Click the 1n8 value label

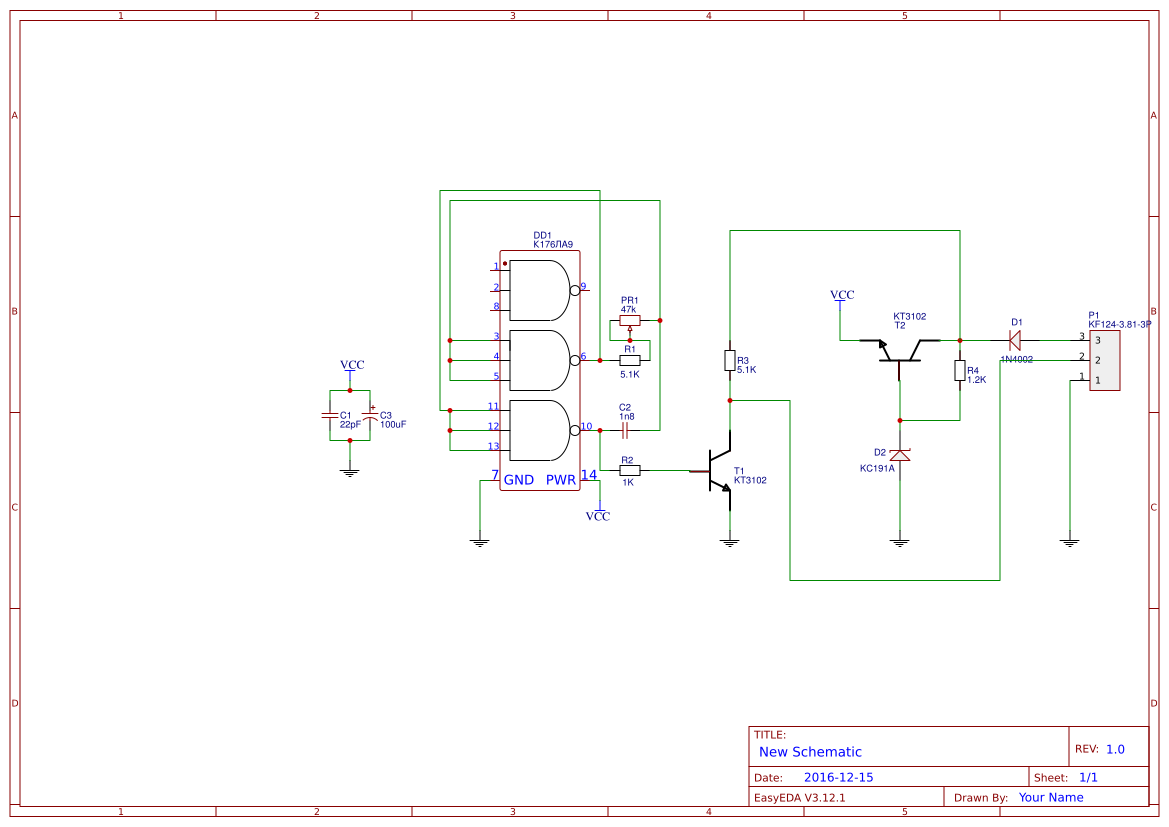627,417
